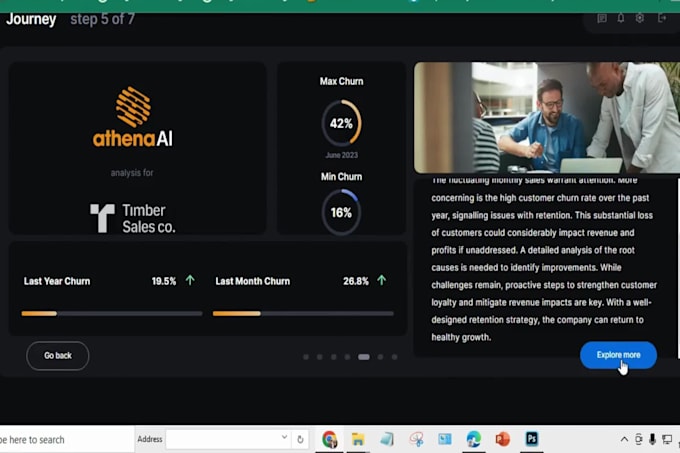Click the 'healthy growth.' text line
Image resolution: width=680 pixels, height=453 pixels.
461,337
